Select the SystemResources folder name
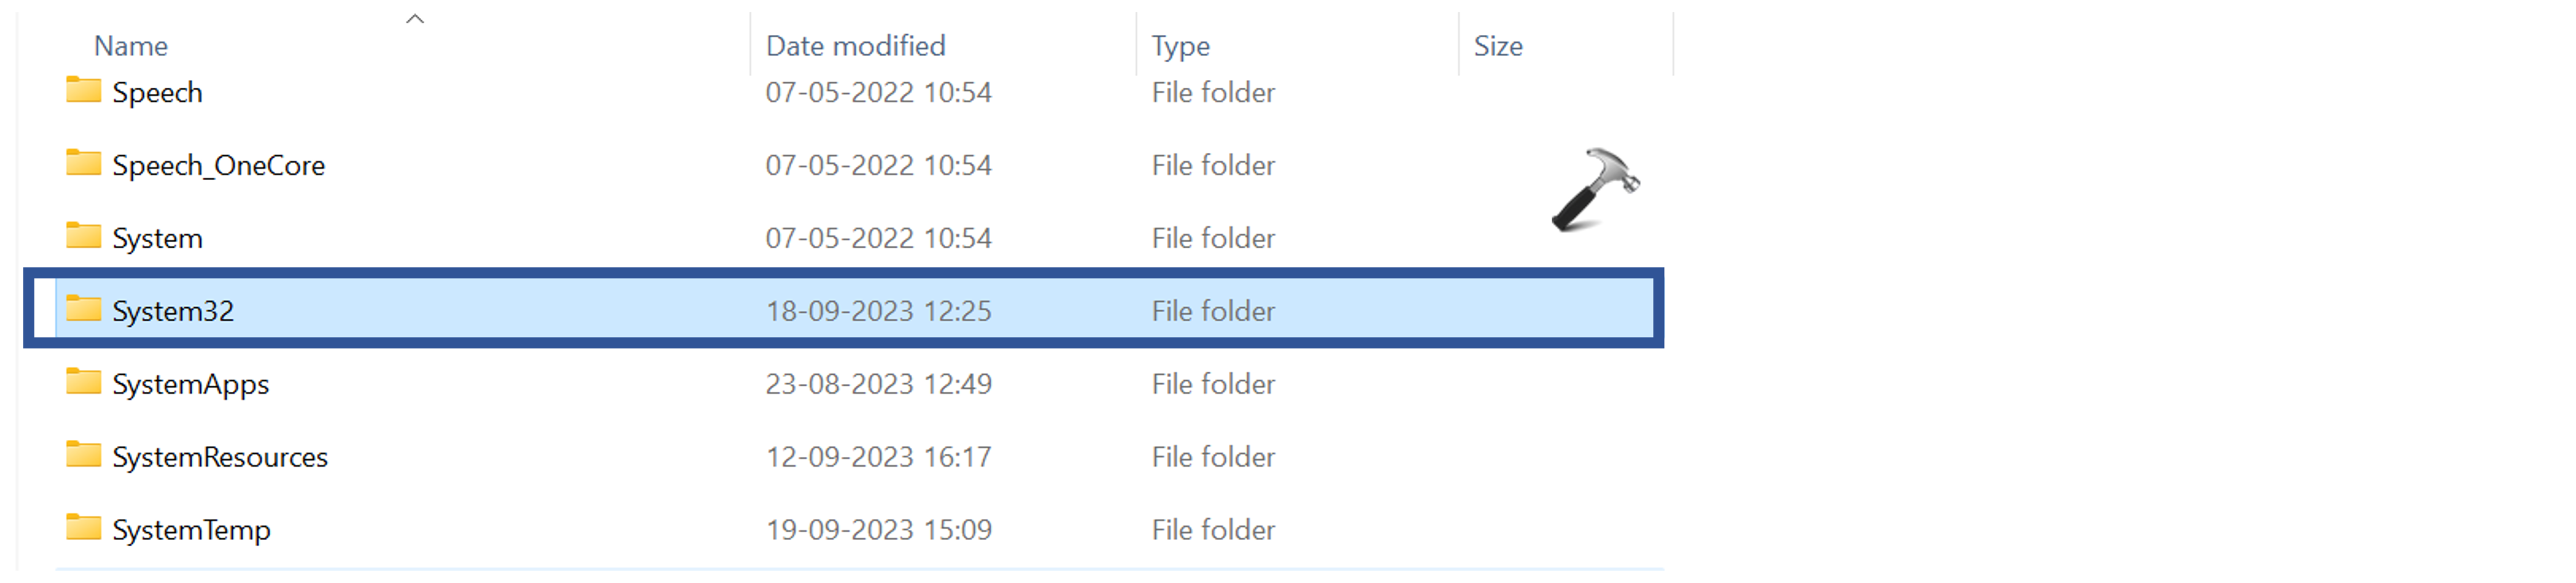This screenshot has width=2576, height=583. tap(220, 458)
